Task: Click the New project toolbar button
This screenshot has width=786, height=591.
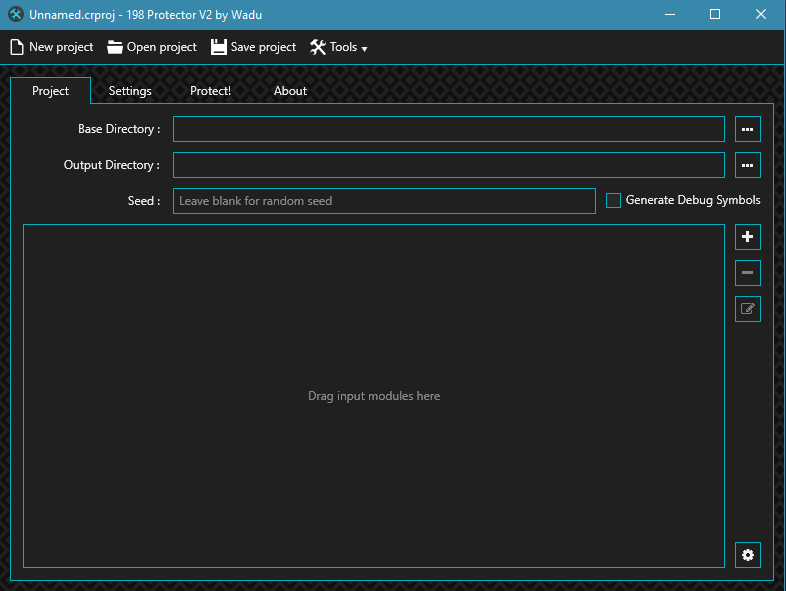Action: [x=52, y=47]
